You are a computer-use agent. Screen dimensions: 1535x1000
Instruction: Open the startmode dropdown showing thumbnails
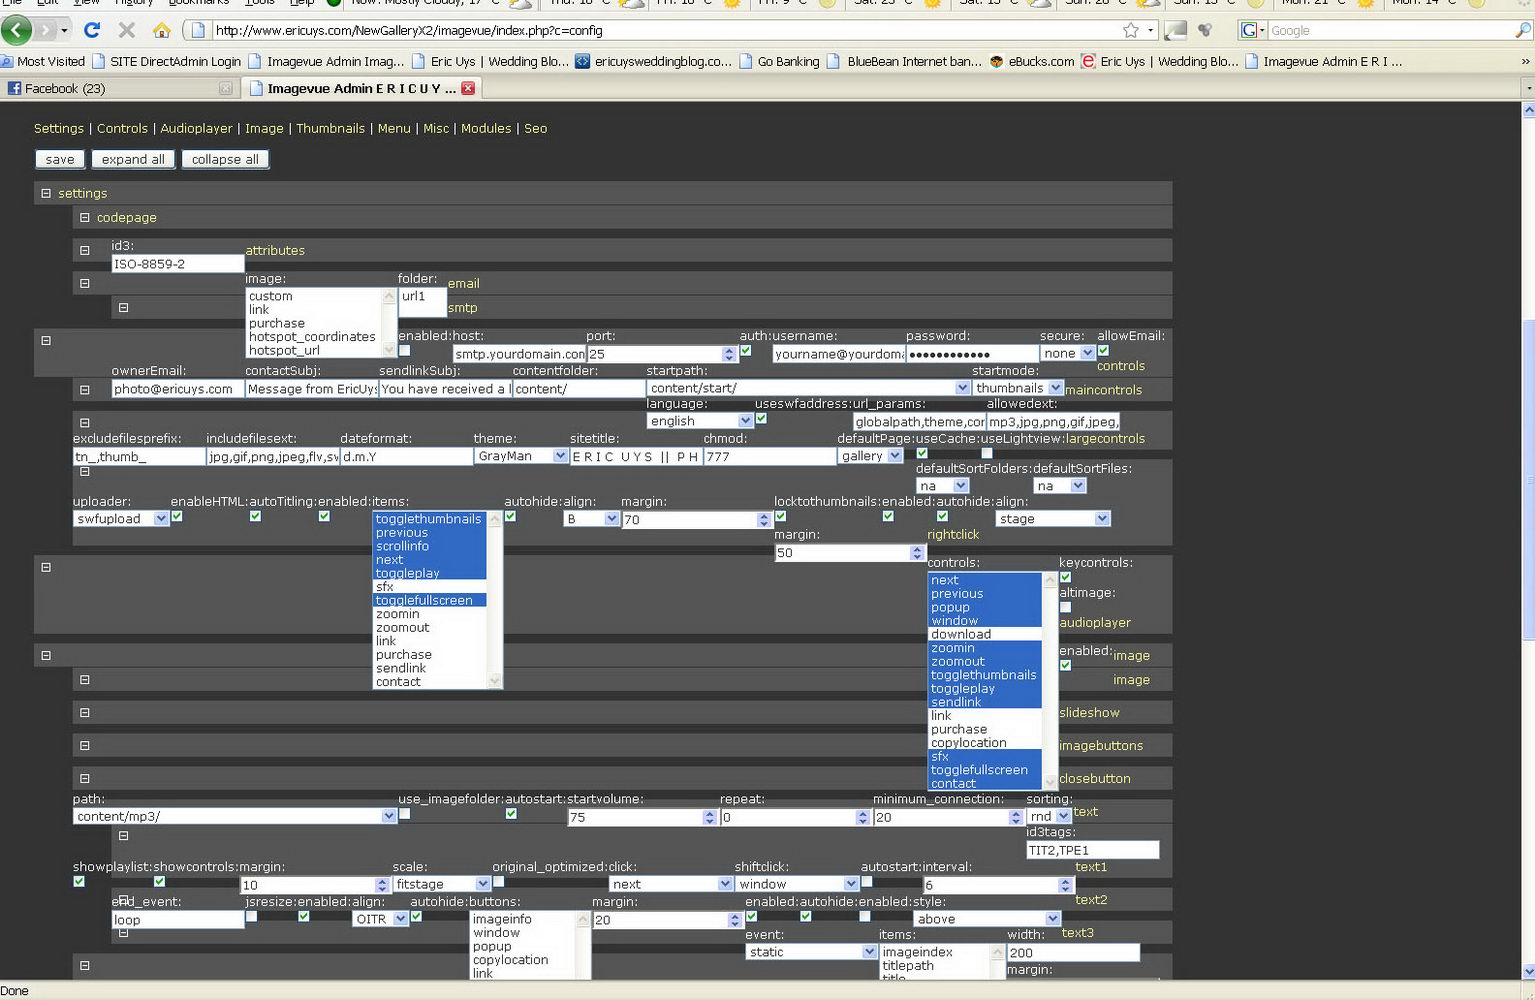pos(1018,388)
